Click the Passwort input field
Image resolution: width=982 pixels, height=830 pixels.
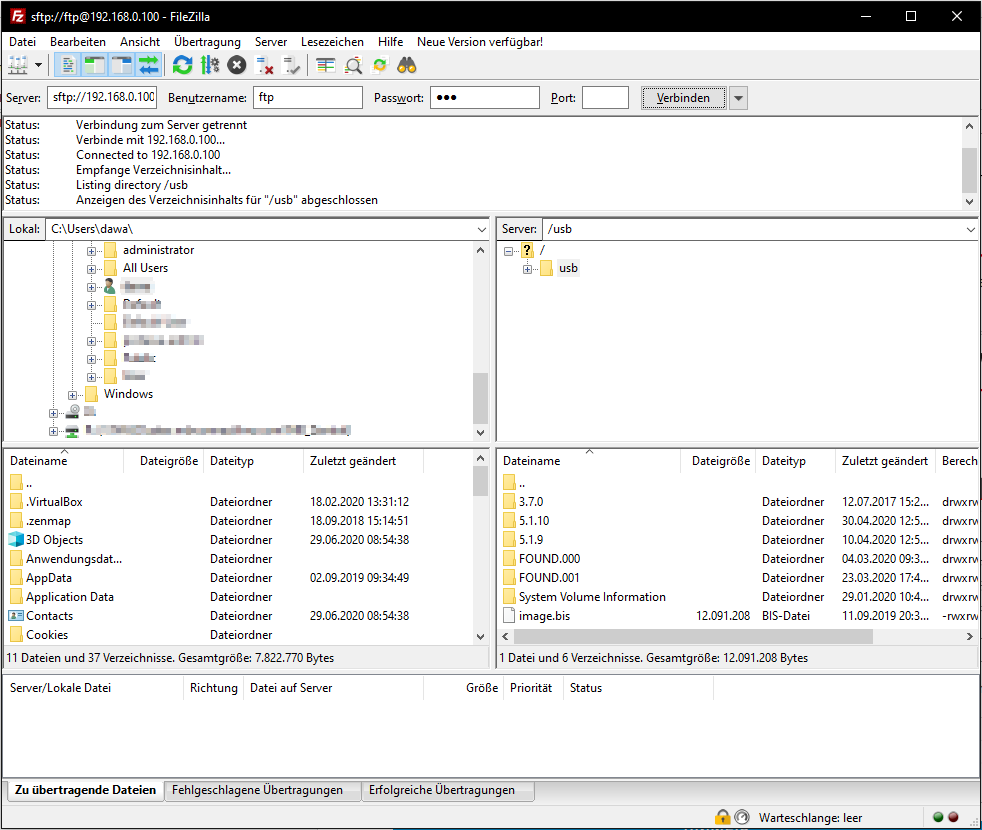485,98
